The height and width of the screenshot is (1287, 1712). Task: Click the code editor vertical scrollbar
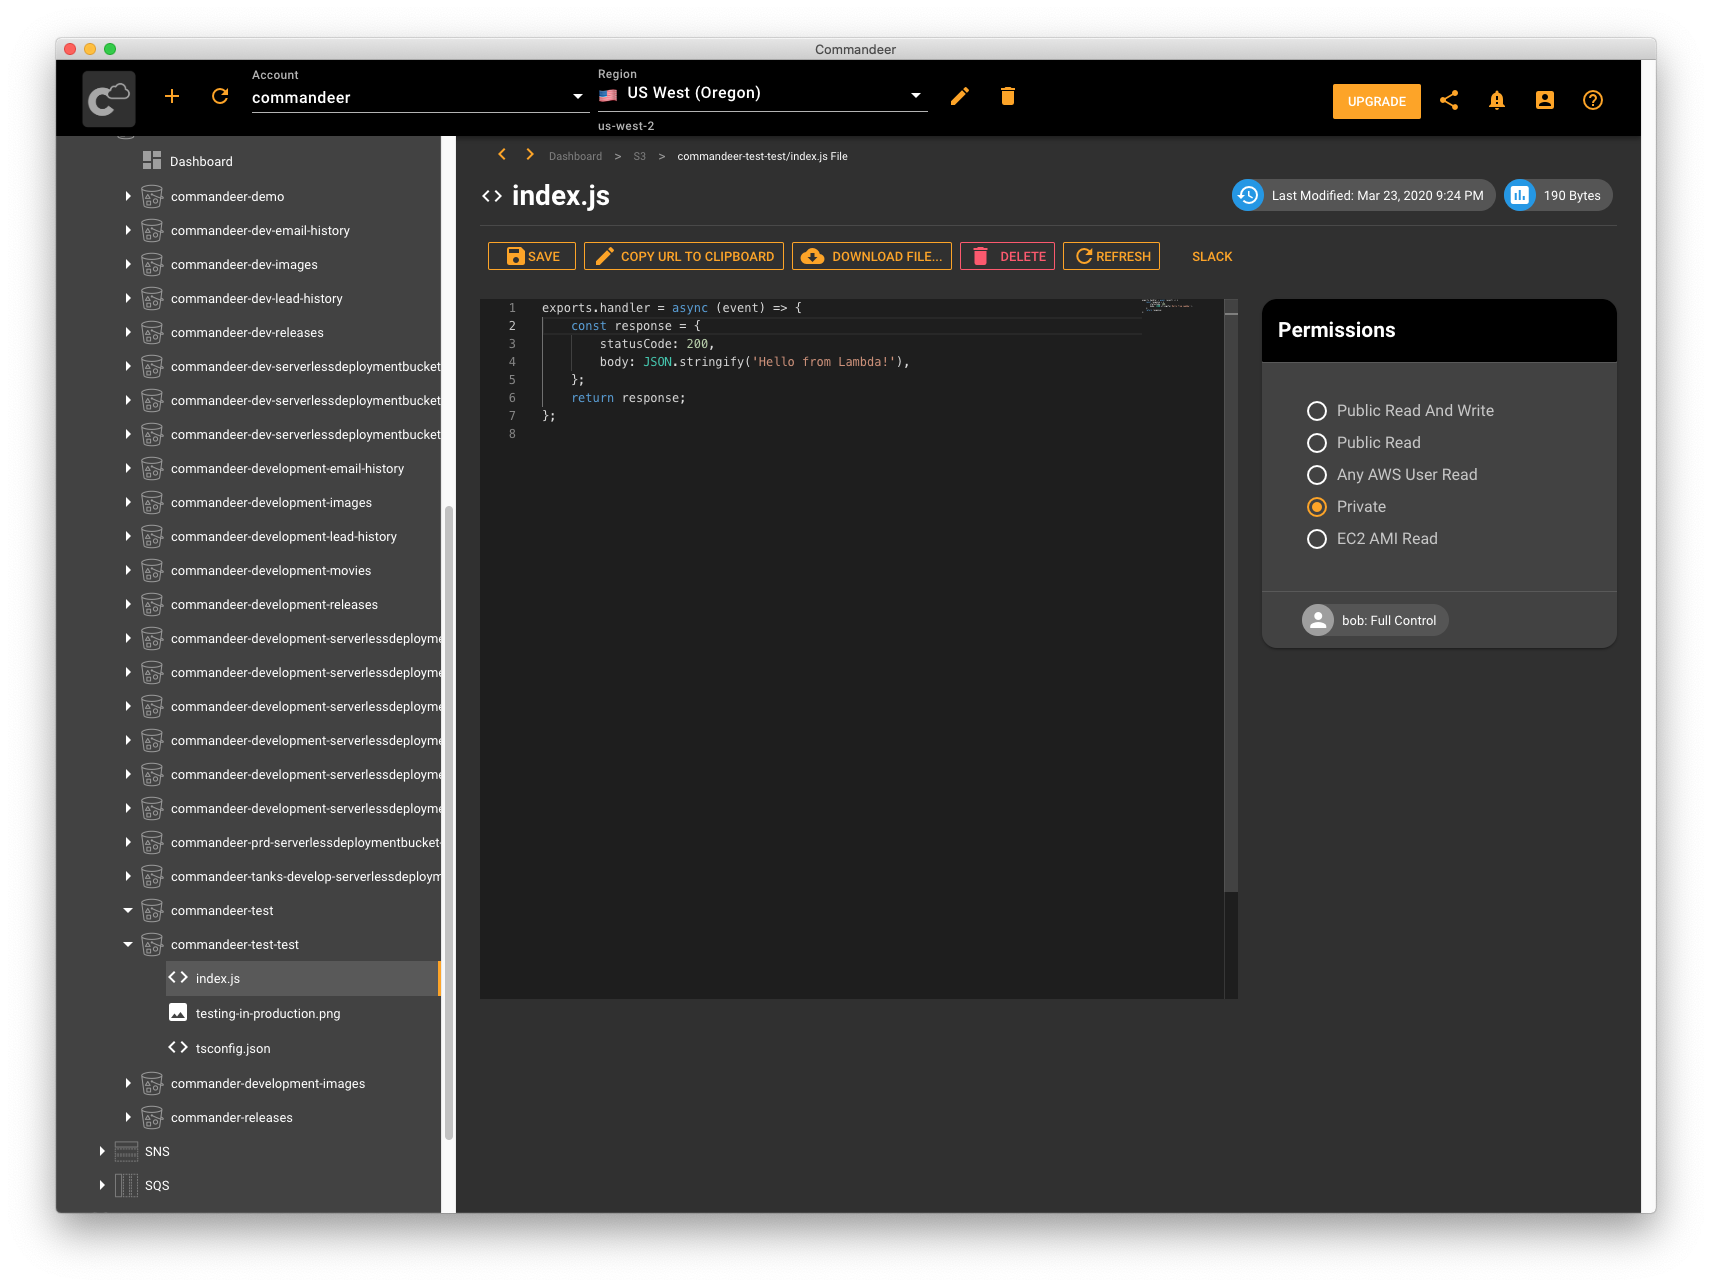pyautogui.click(x=1231, y=595)
